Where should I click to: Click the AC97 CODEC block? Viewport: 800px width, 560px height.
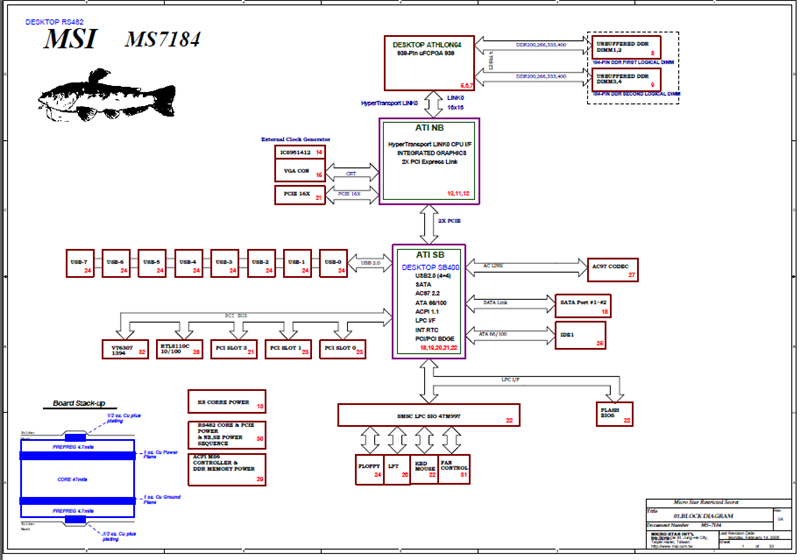(611, 268)
